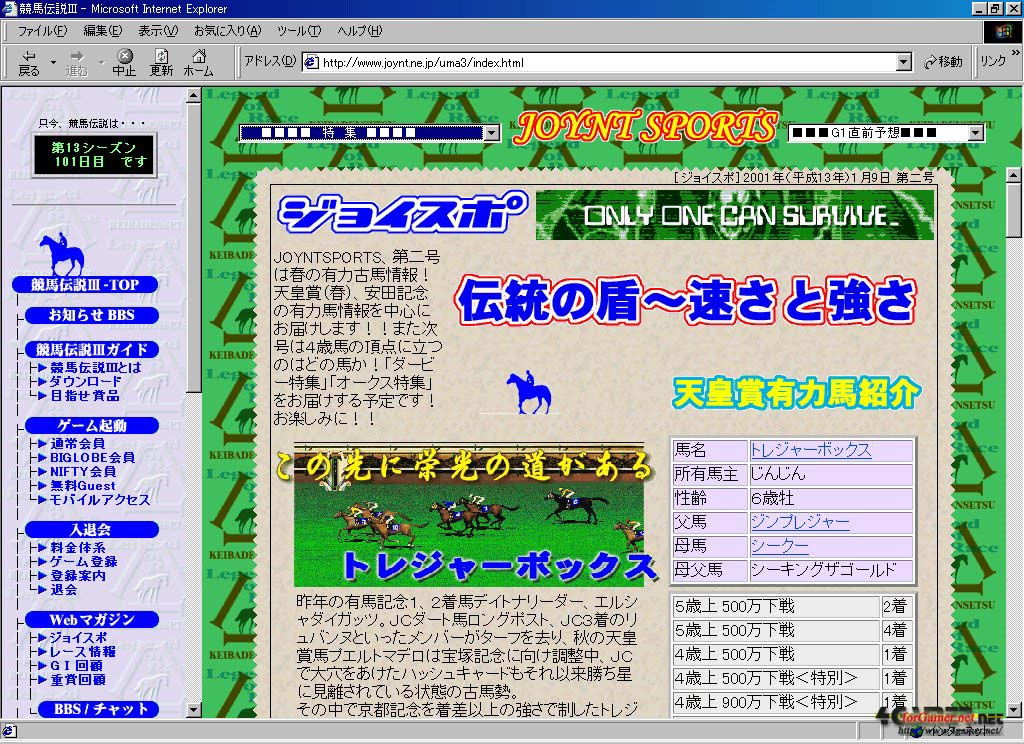Click the main page scroll-down arrow
The height and width of the screenshot is (744, 1024).
[1013, 709]
